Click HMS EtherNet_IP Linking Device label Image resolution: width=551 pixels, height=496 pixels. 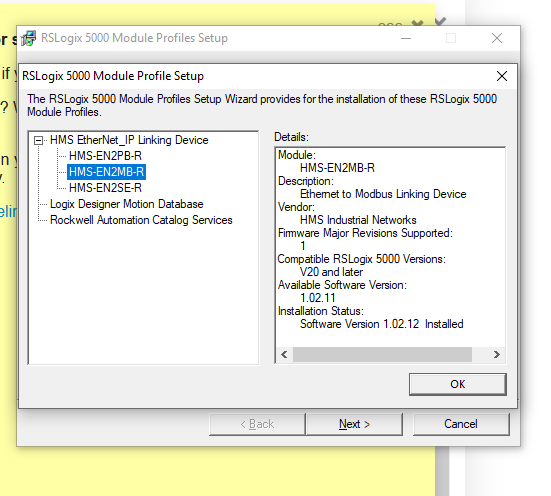(129, 140)
